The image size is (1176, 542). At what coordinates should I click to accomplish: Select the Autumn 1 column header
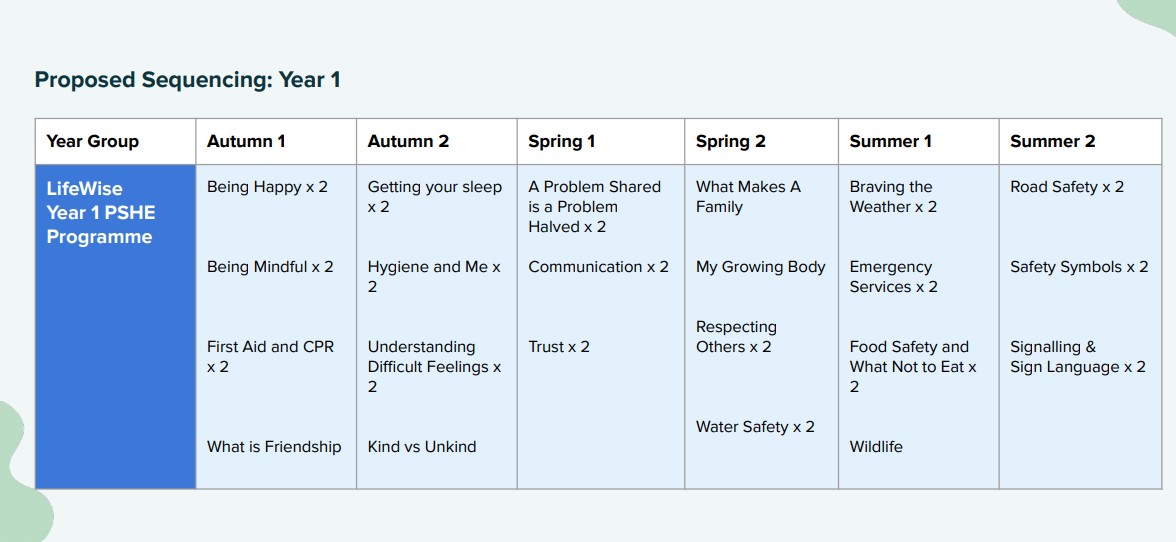click(246, 141)
